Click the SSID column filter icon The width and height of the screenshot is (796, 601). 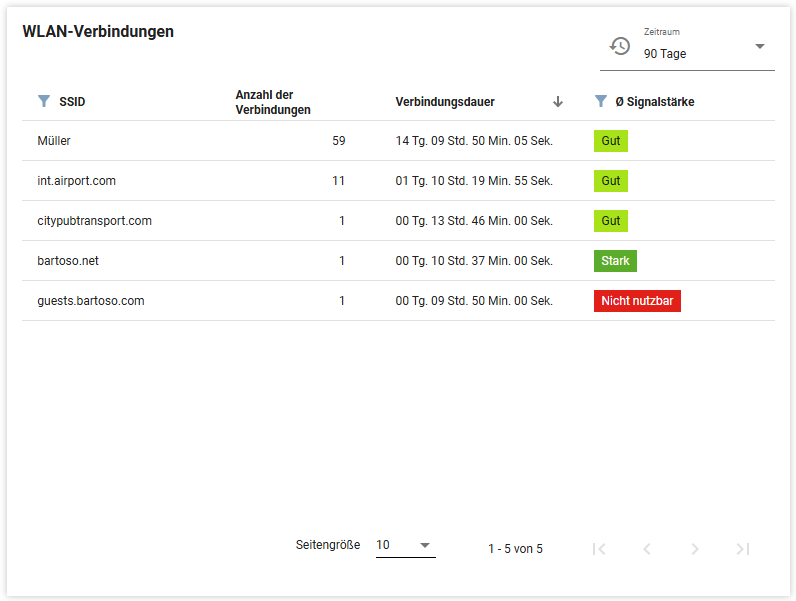tap(43, 101)
